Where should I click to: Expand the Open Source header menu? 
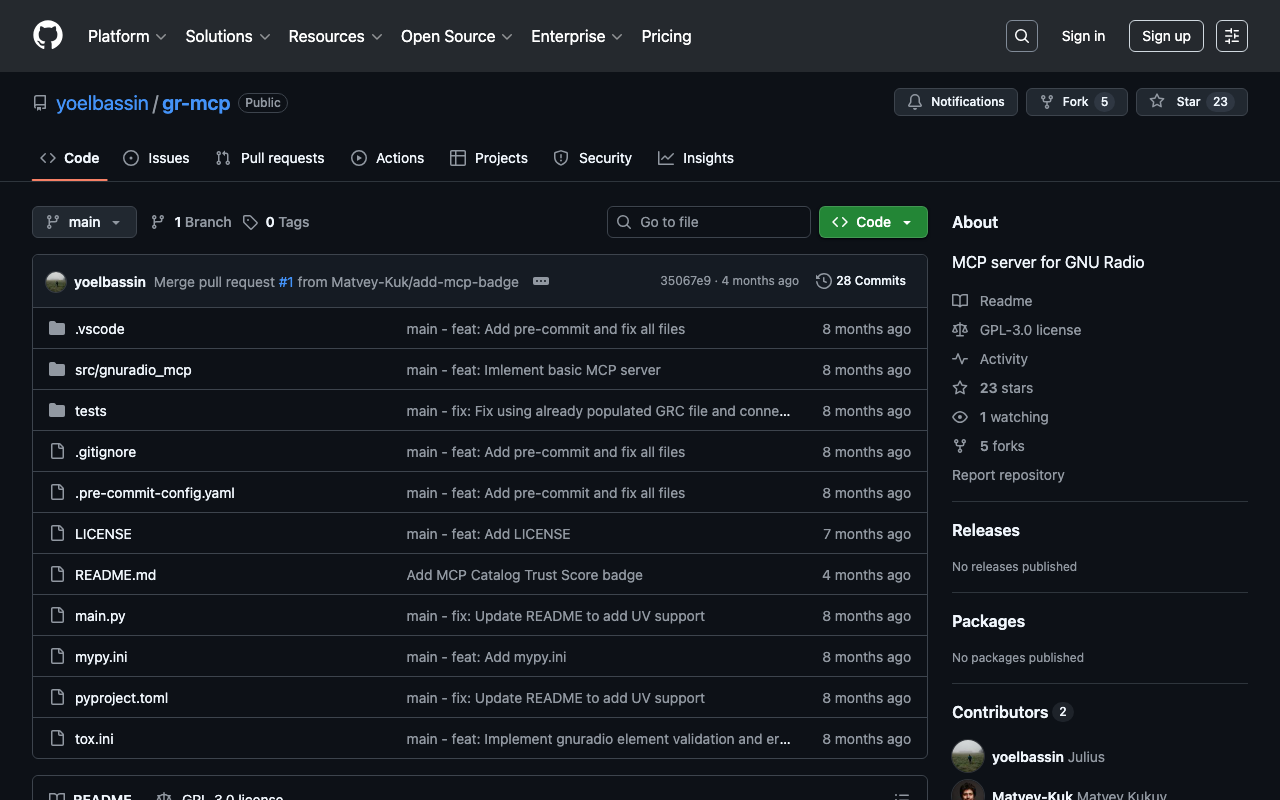pos(456,36)
